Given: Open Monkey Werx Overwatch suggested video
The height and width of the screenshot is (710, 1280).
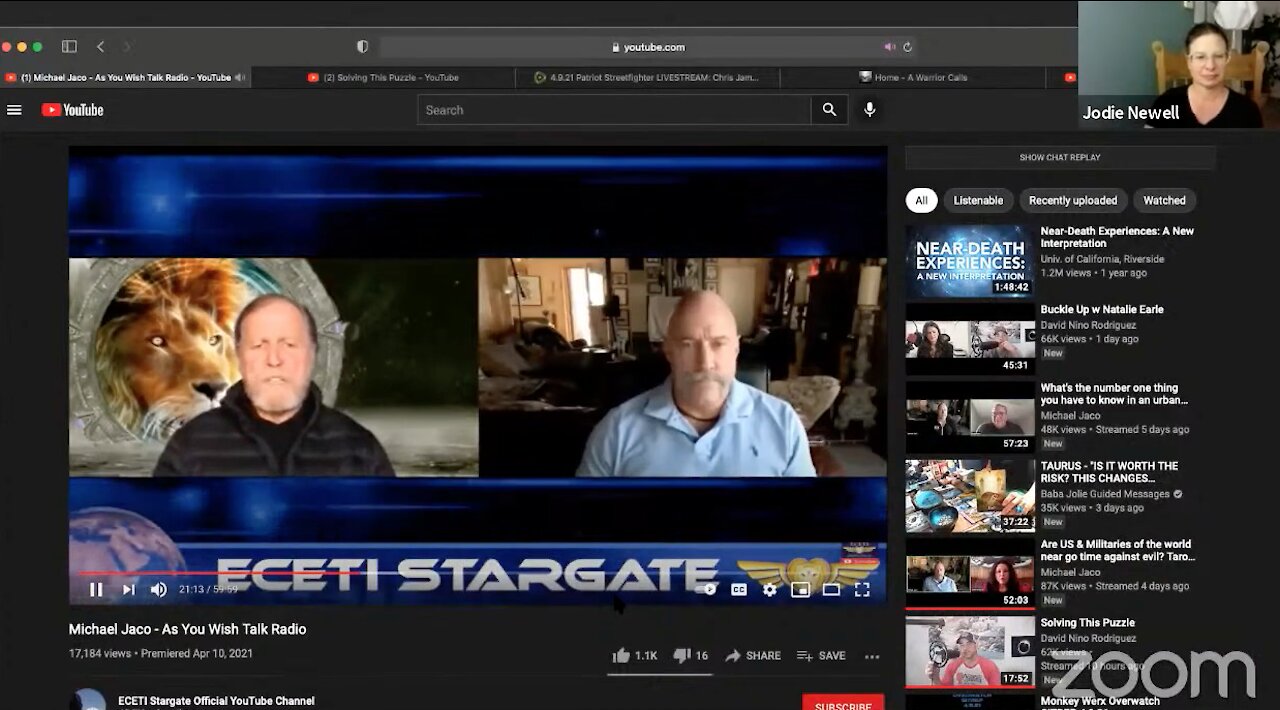Looking at the screenshot, I should point(1100,702).
